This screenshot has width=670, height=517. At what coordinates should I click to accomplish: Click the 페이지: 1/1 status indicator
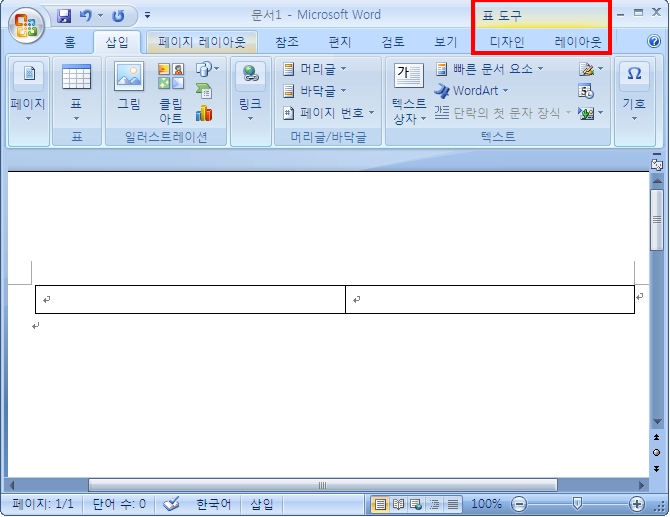(x=42, y=504)
